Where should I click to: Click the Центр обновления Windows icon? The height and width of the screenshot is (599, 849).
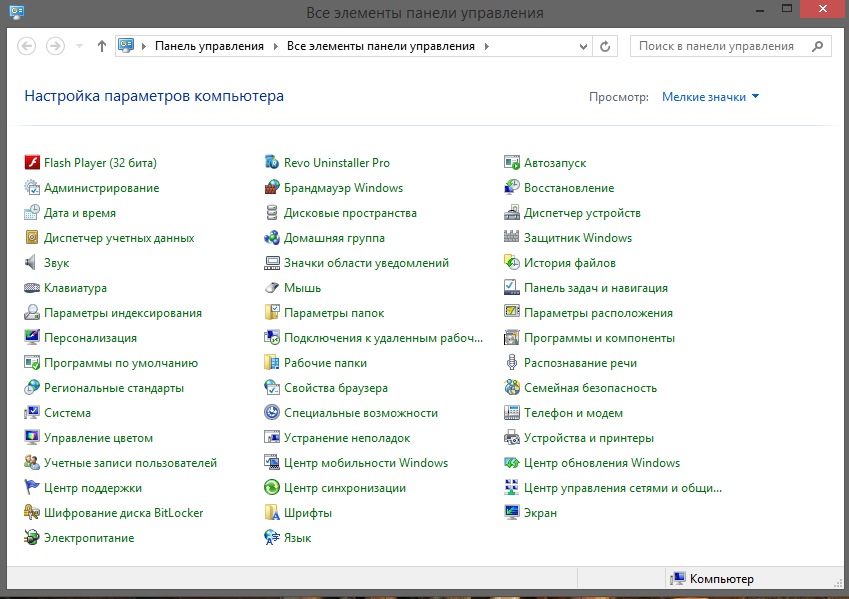512,463
